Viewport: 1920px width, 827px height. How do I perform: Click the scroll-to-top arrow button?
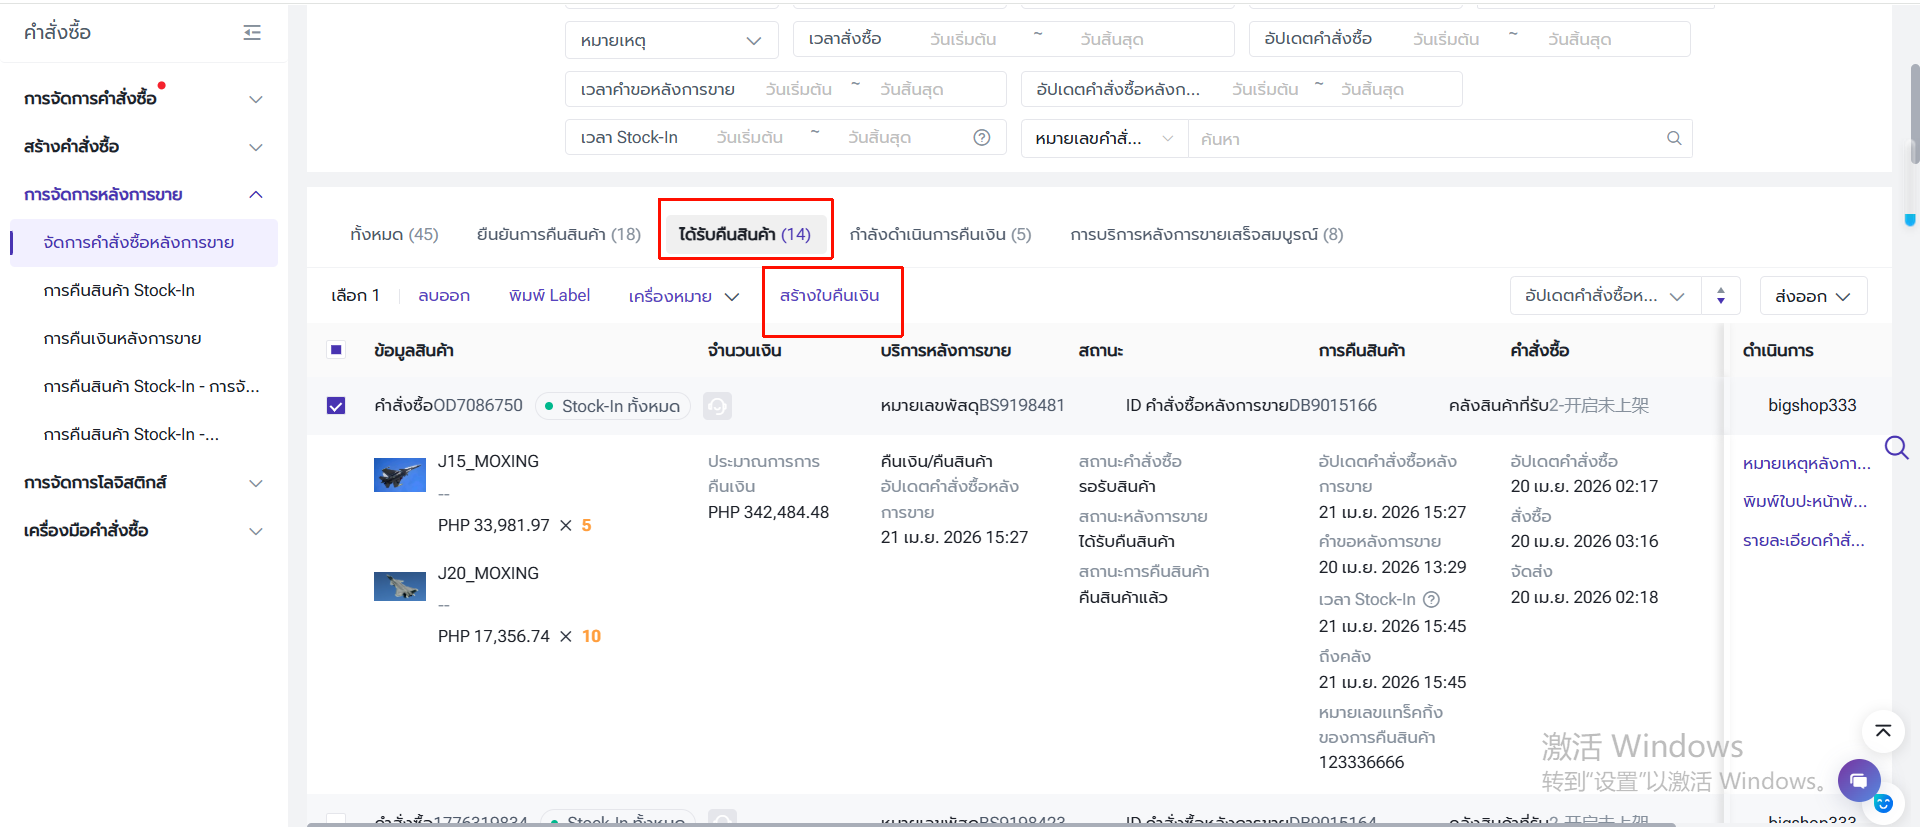(x=1882, y=731)
